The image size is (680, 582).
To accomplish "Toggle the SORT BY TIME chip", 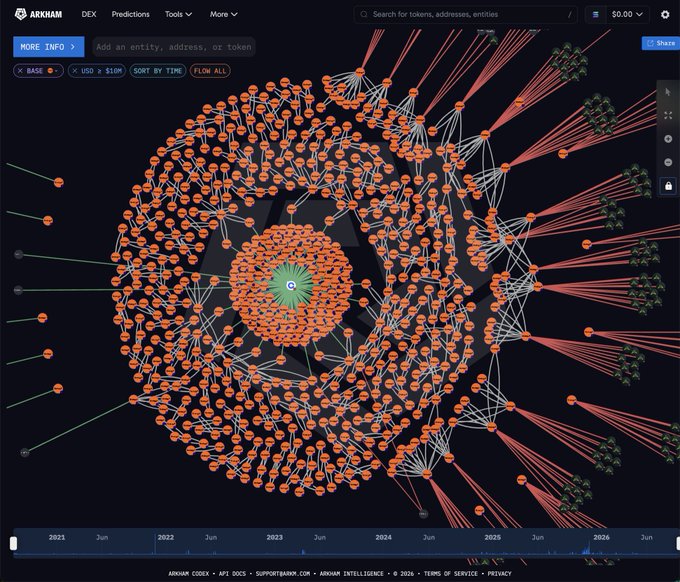I will coord(157,71).
